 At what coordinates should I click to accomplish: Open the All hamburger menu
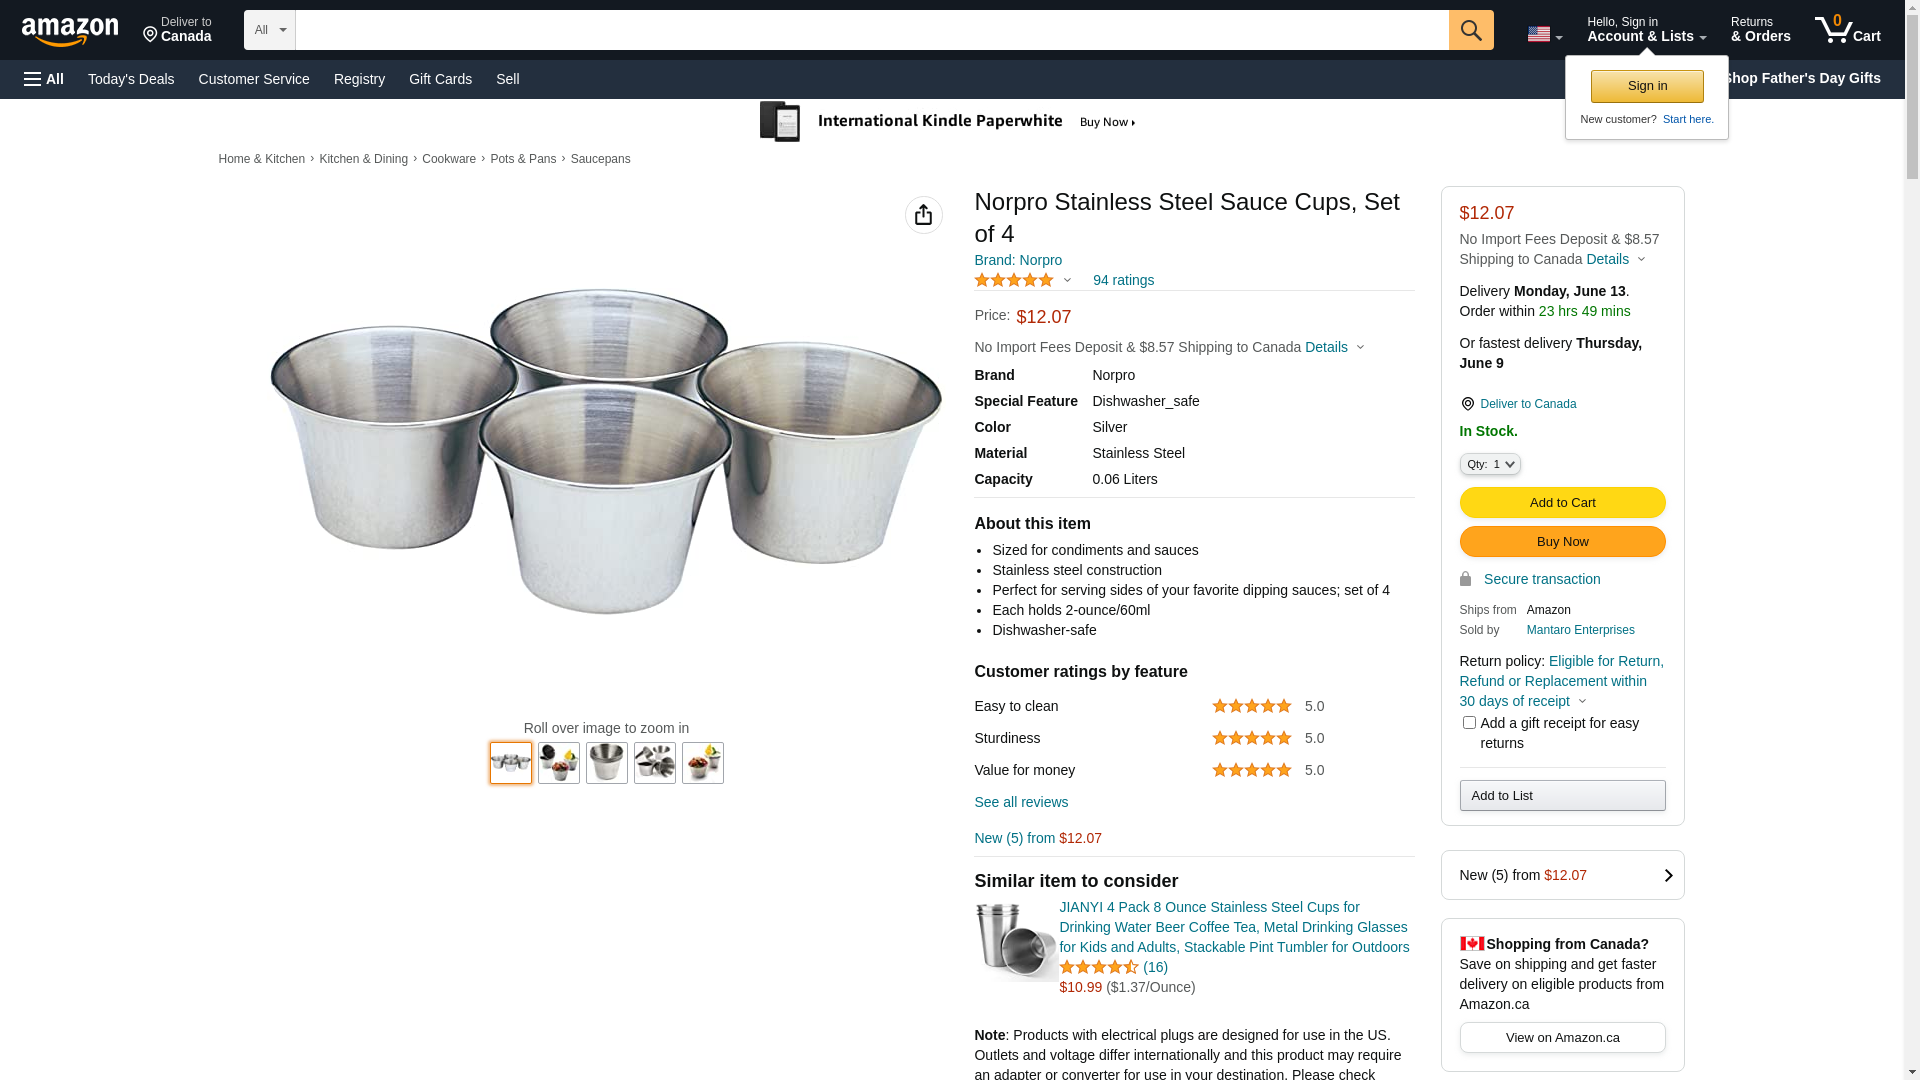[44, 79]
